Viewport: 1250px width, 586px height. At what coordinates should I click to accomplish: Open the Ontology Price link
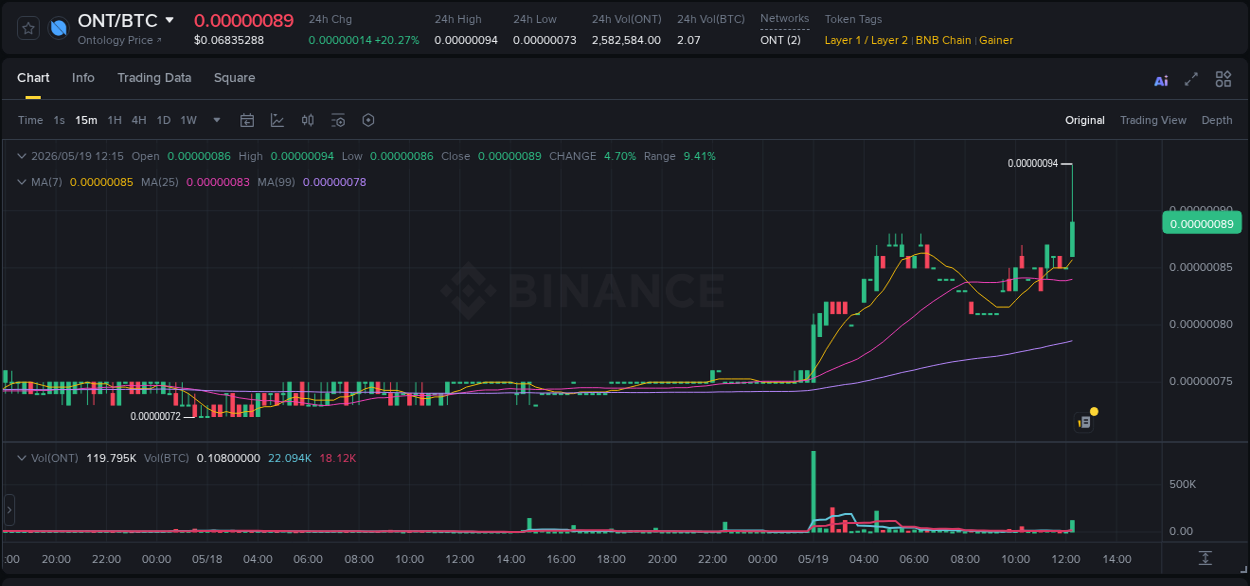[x=119, y=40]
